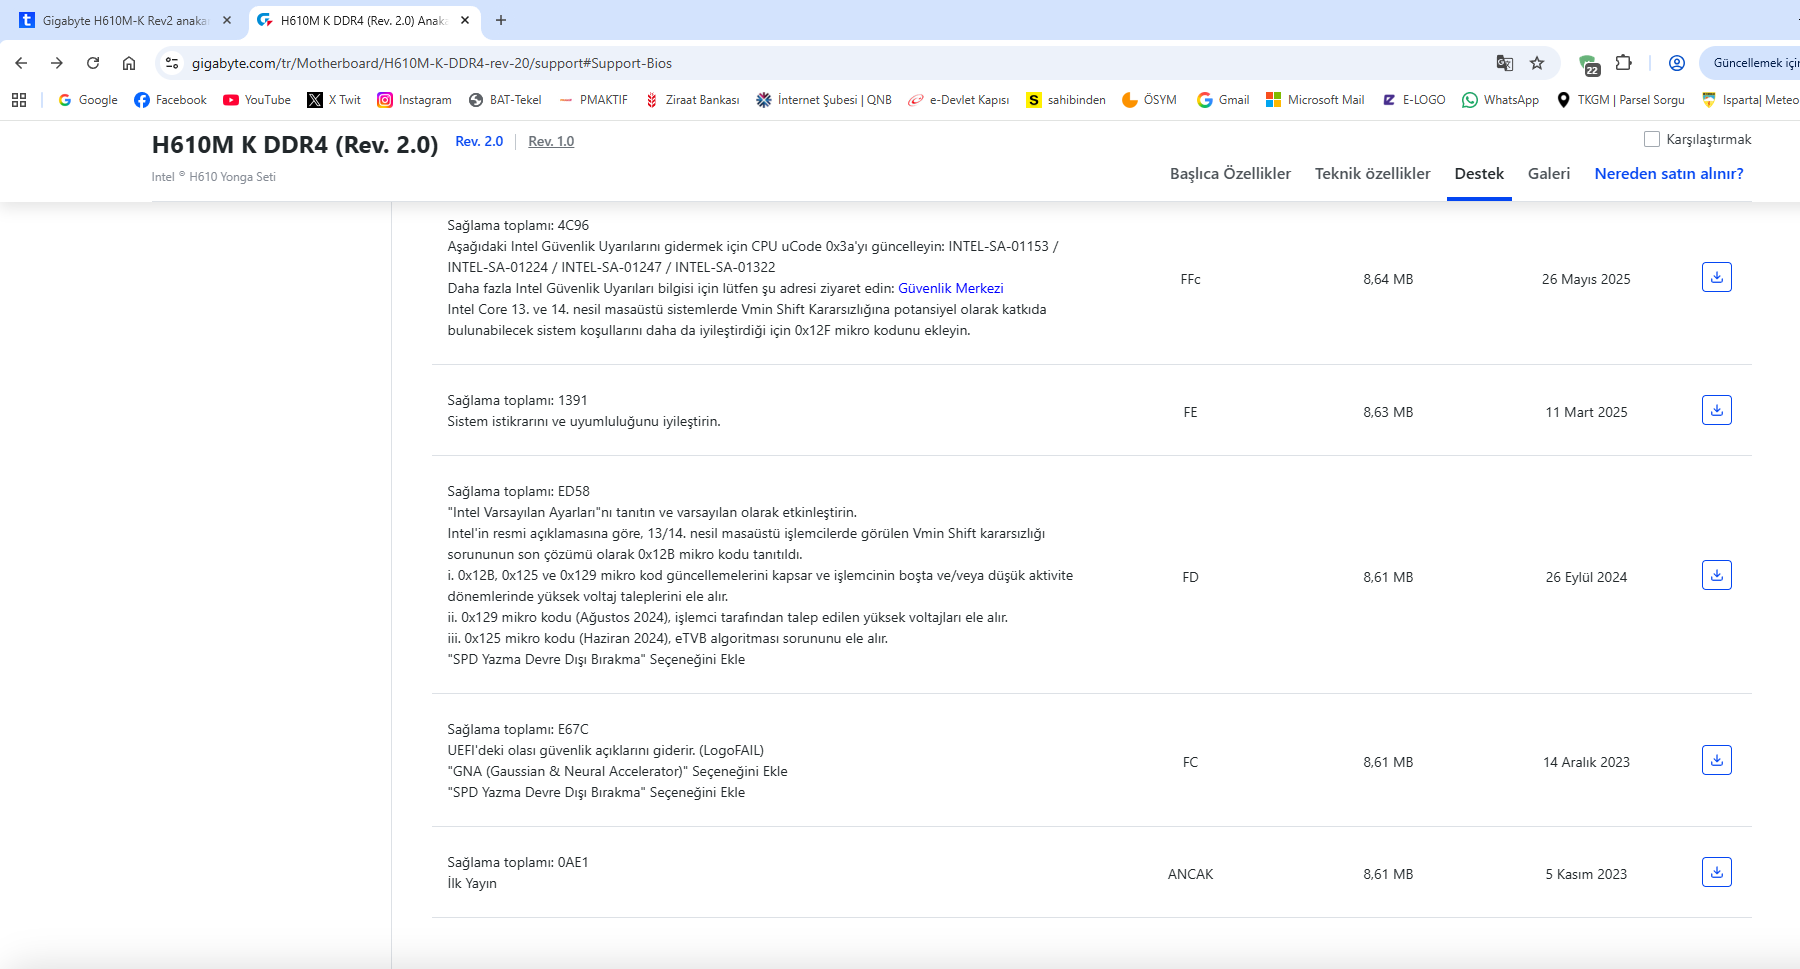Viewport: 1800px width, 969px height.
Task: View site information icon in address bar
Action: point(172,63)
